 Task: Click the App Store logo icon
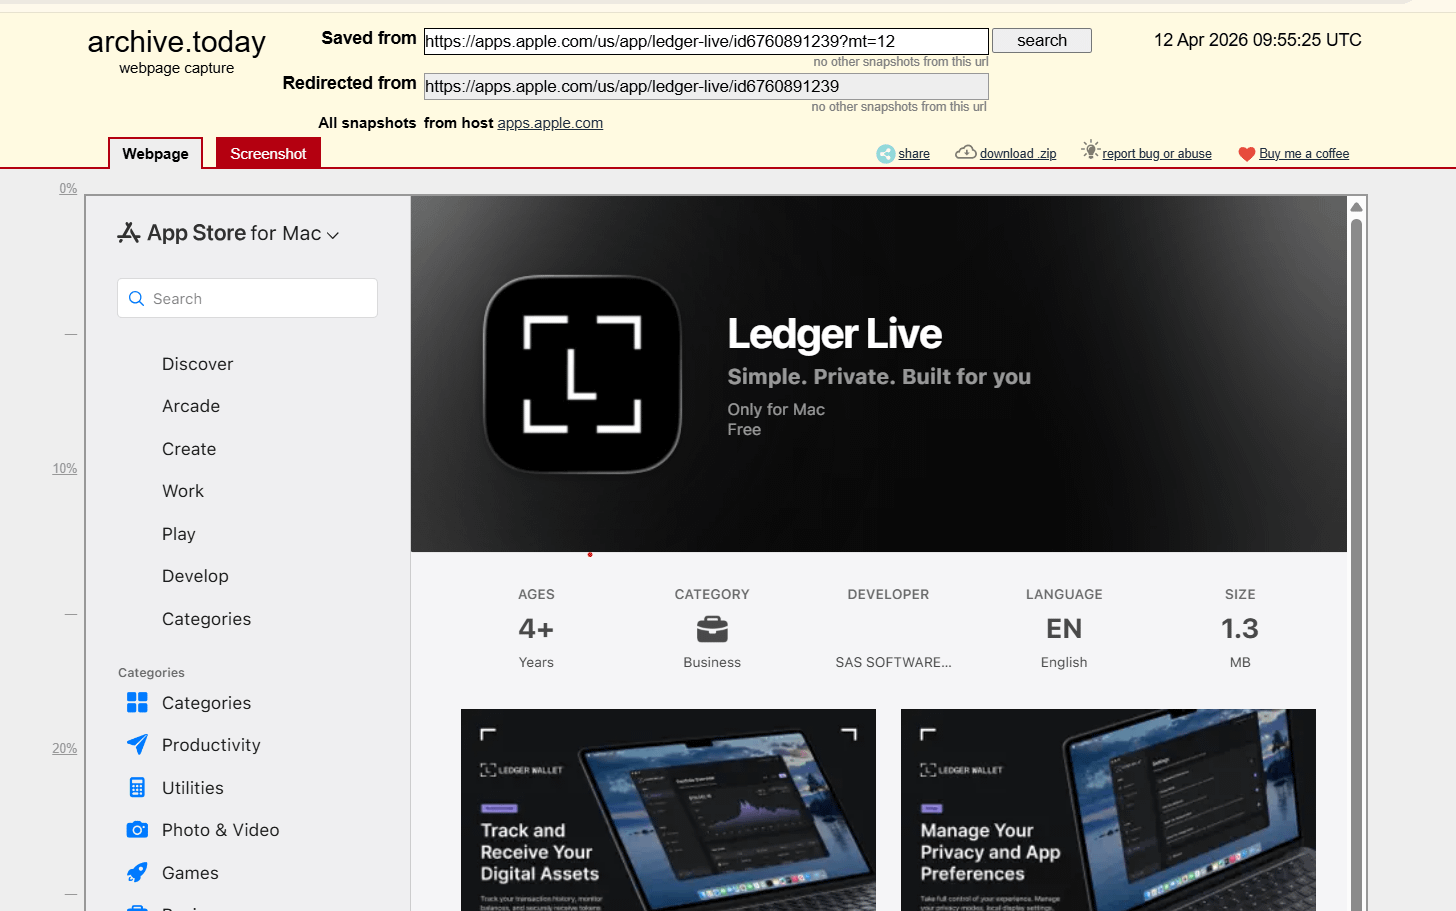(129, 231)
